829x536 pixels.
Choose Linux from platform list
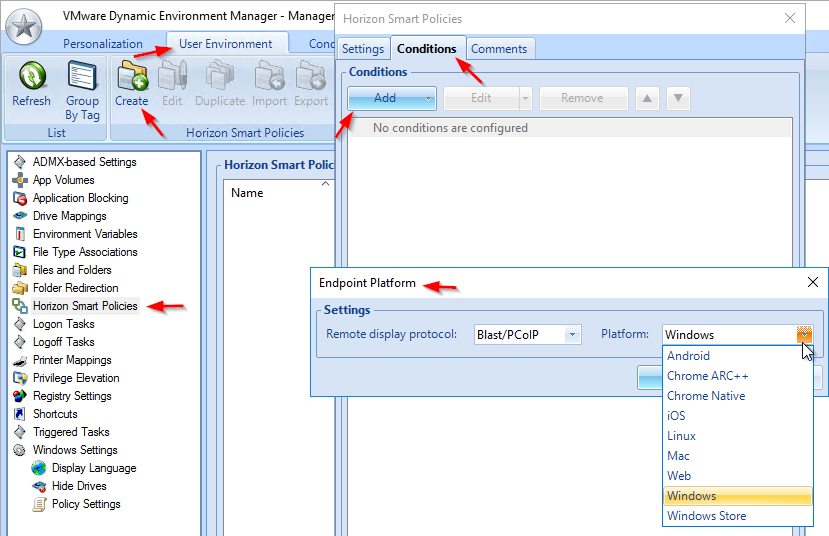[x=738, y=436]
